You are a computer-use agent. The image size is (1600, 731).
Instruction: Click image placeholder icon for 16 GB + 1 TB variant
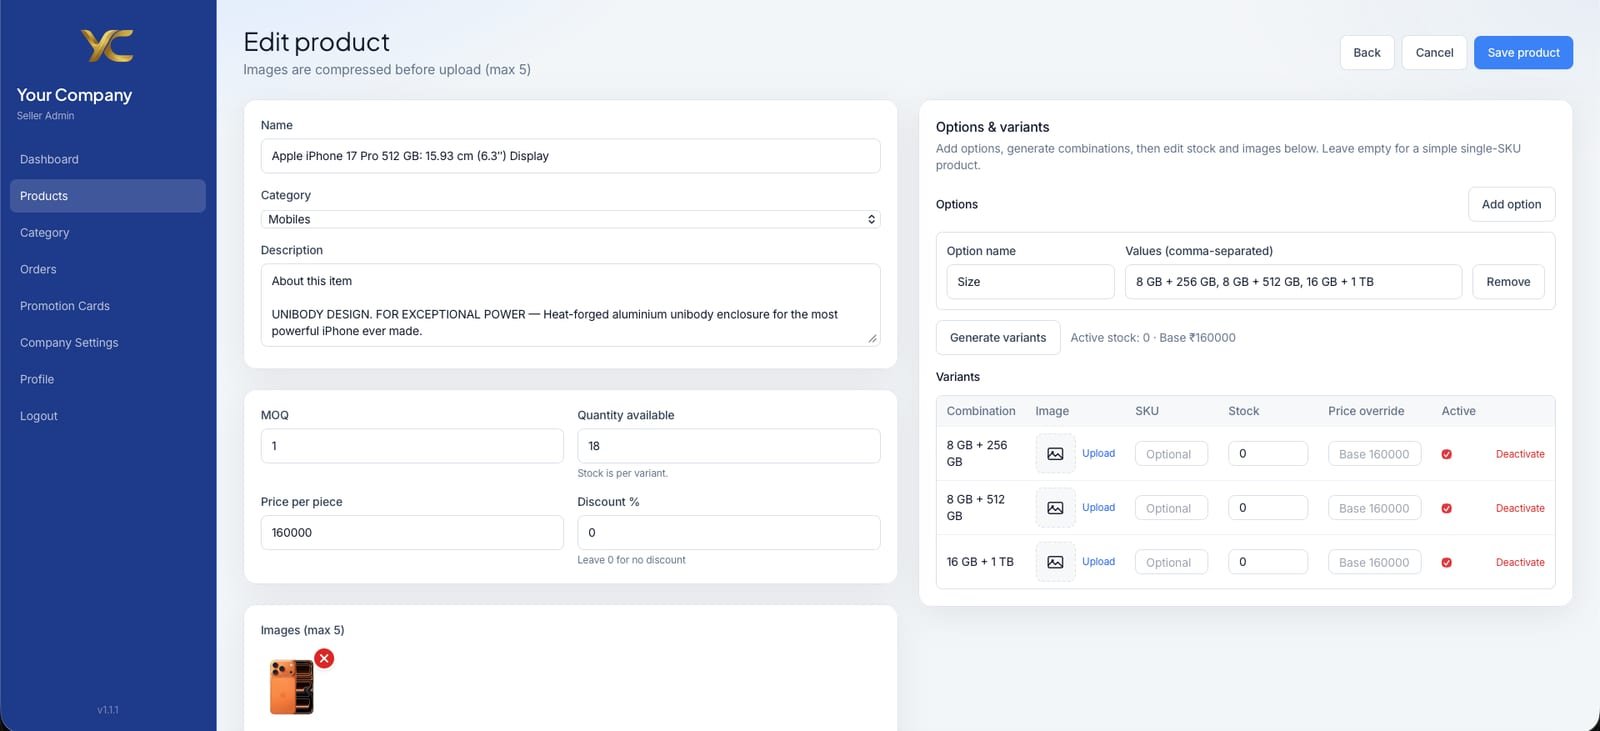click(x=1055, y=562)
